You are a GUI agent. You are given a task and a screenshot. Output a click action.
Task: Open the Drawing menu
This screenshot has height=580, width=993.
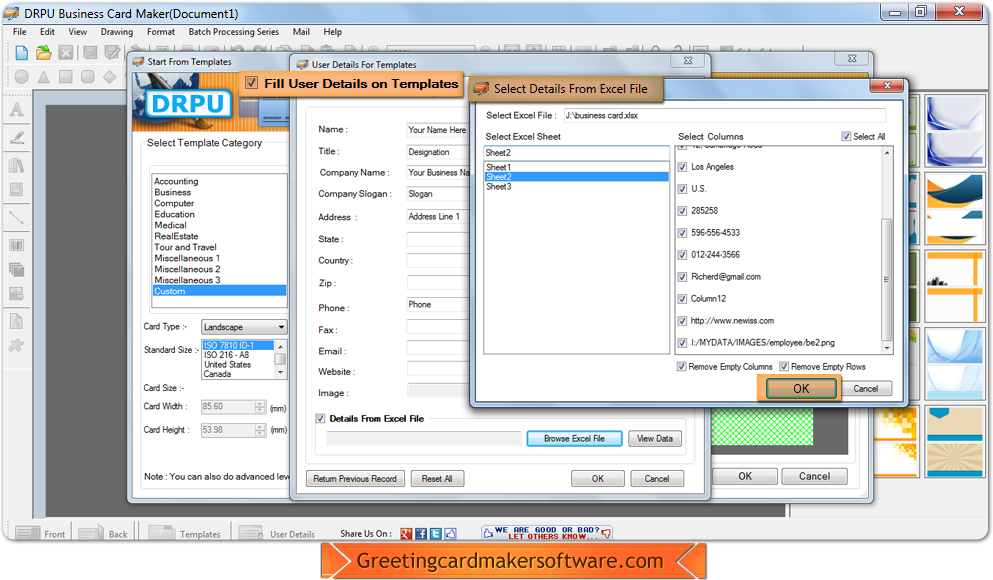(117, 32)
